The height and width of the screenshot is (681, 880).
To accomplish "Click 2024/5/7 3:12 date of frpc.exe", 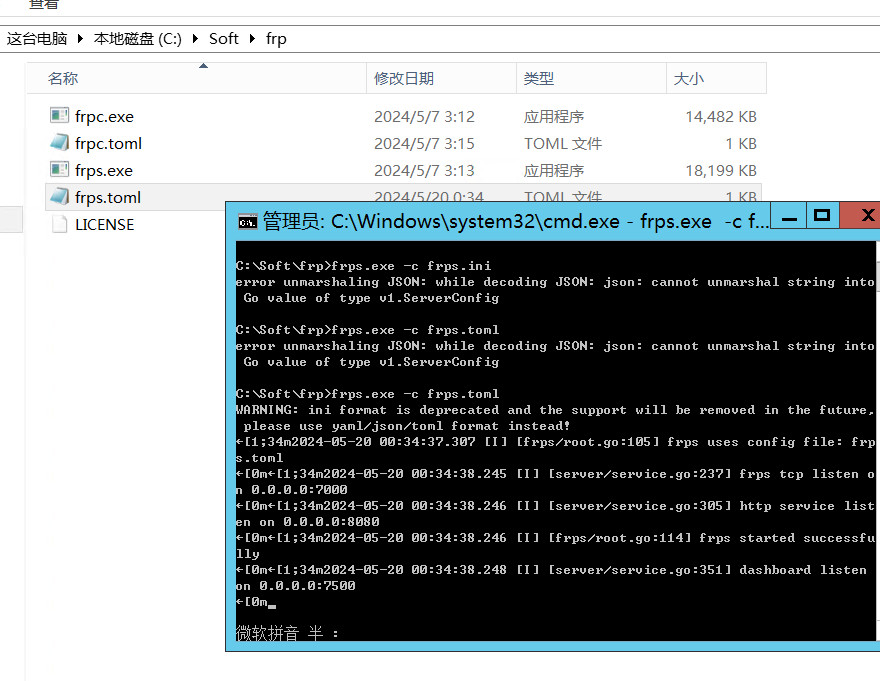I will click(x=424, y=116).
